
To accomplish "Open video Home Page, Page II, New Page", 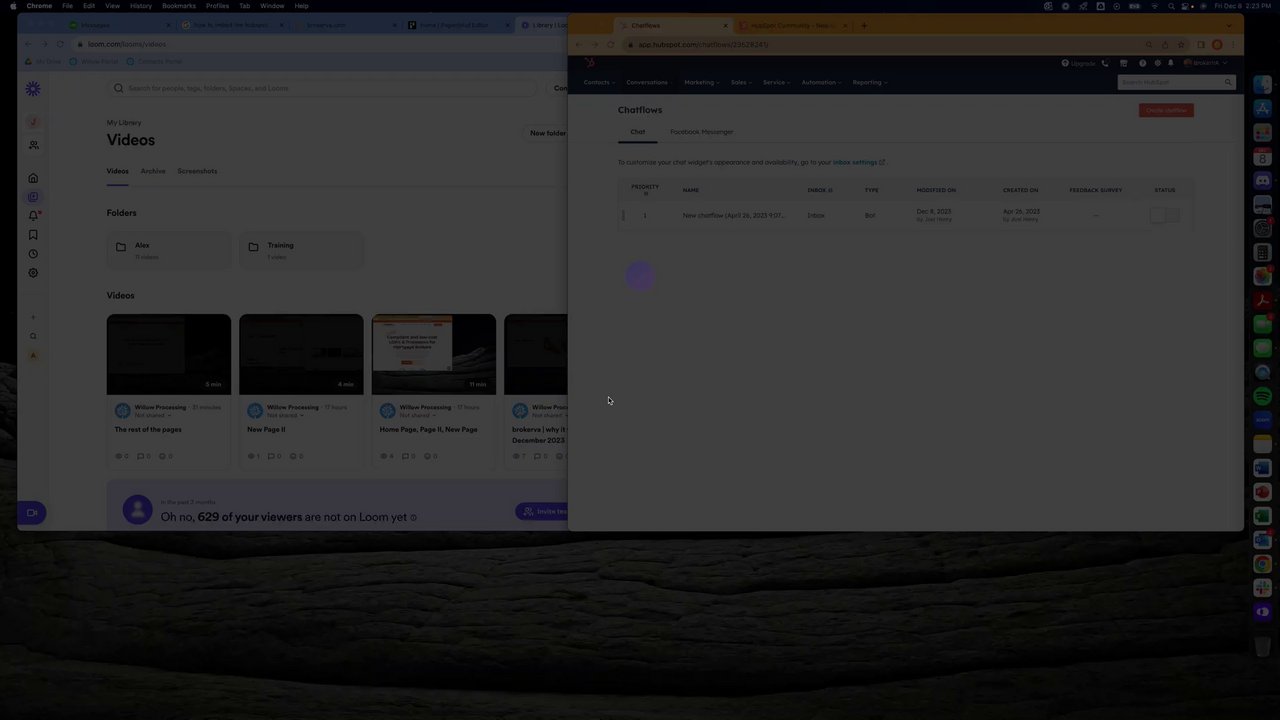I will pyautogui.click(x=429, y=429).
